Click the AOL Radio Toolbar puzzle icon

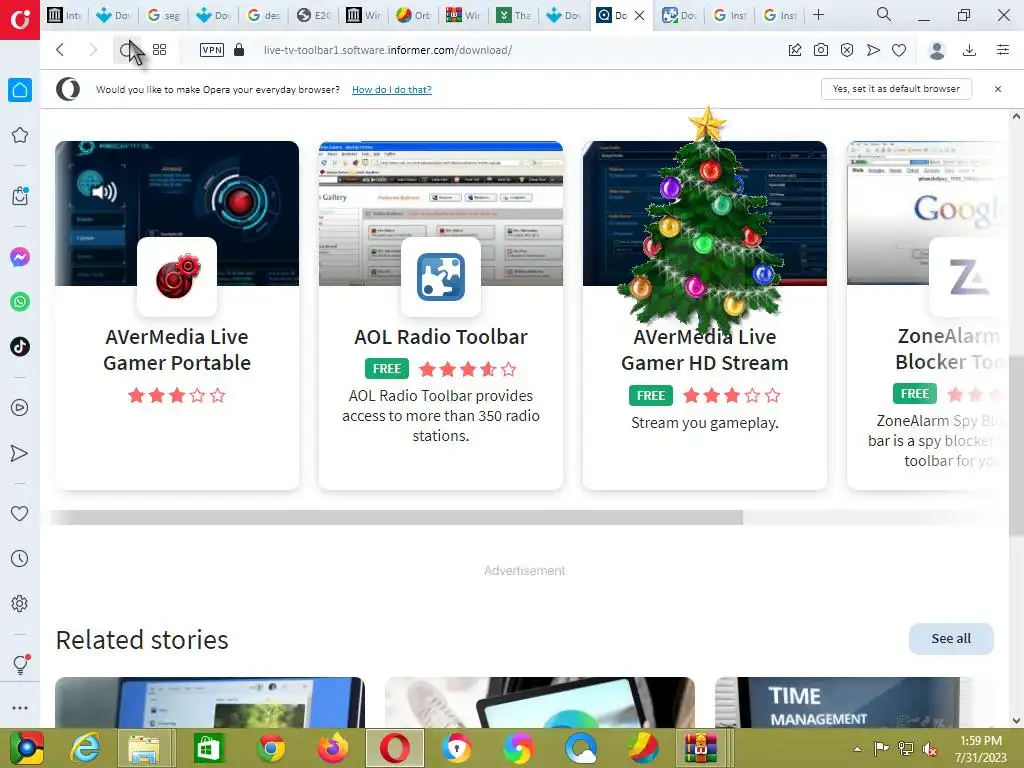[441, 277]
